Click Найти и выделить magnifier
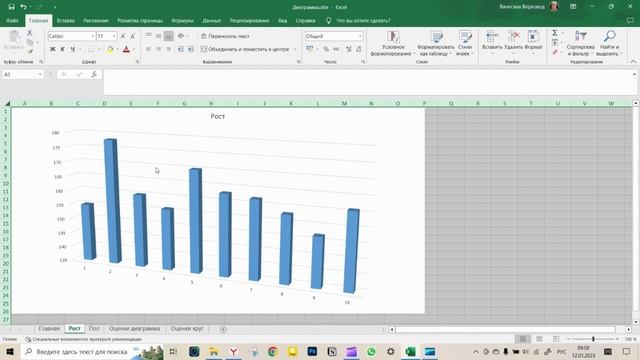 tap(609, 43)
